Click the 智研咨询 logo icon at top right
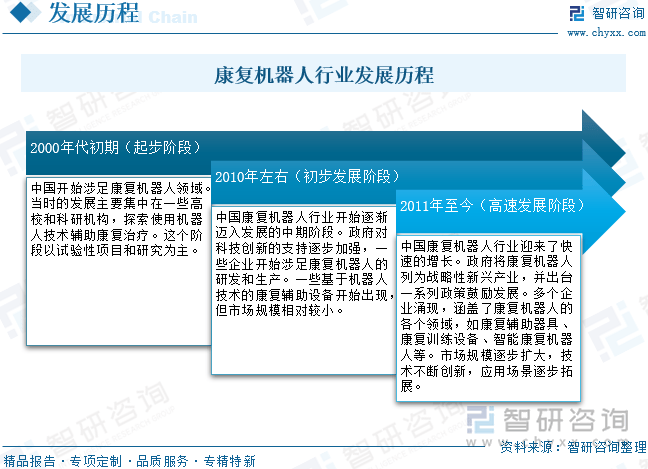The width and height of the screenshot is (648, 469). (576, 14)
